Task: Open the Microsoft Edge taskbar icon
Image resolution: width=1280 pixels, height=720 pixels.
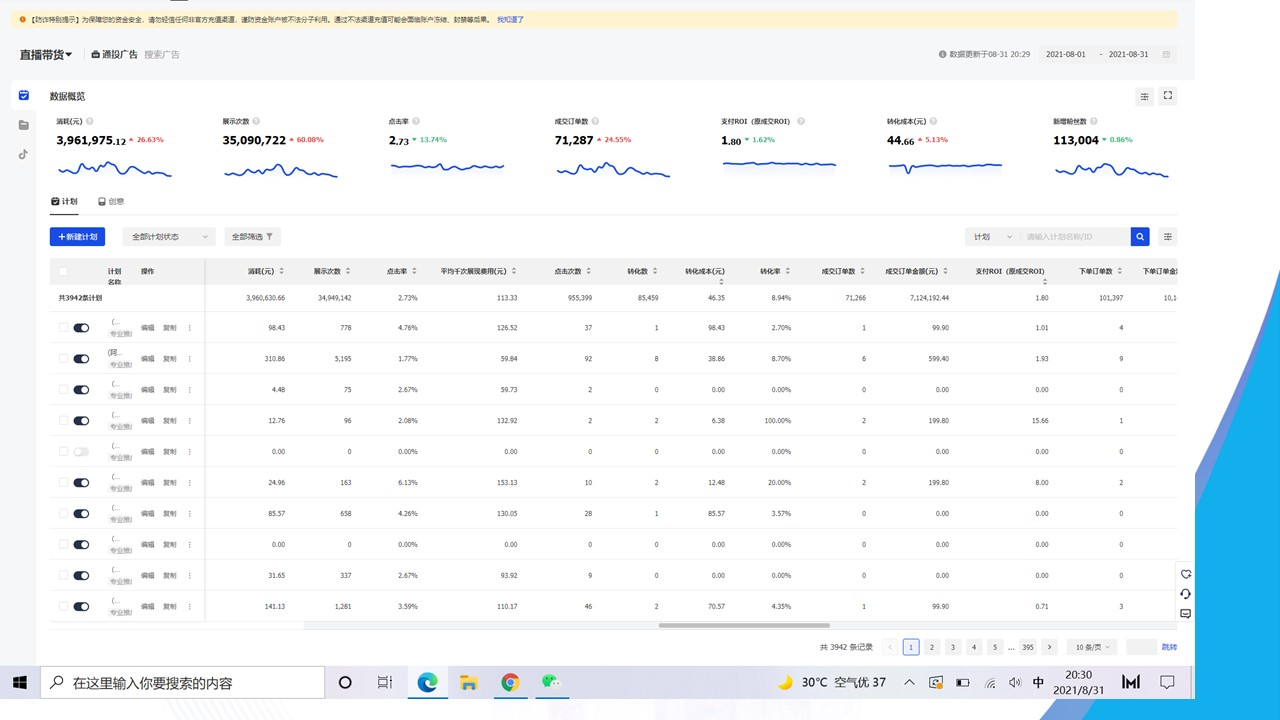Action: tap(427, 683)
